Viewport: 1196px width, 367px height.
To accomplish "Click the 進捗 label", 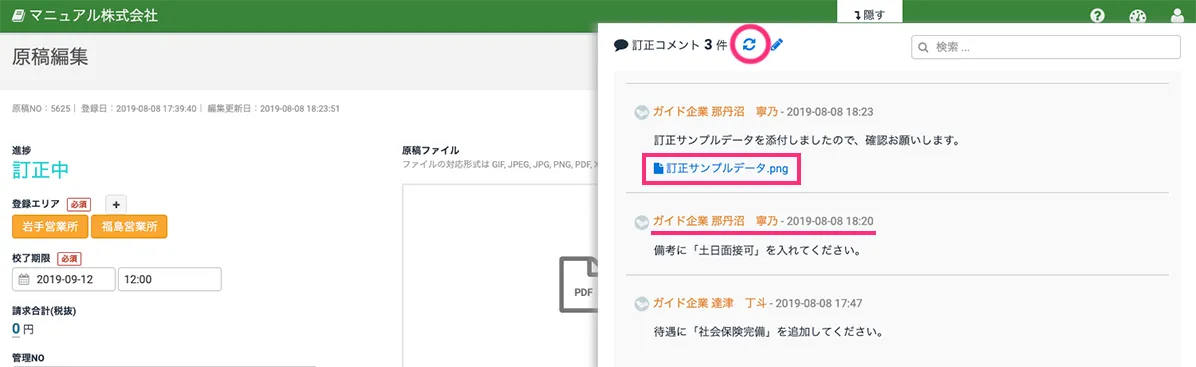I will (21, 150).
